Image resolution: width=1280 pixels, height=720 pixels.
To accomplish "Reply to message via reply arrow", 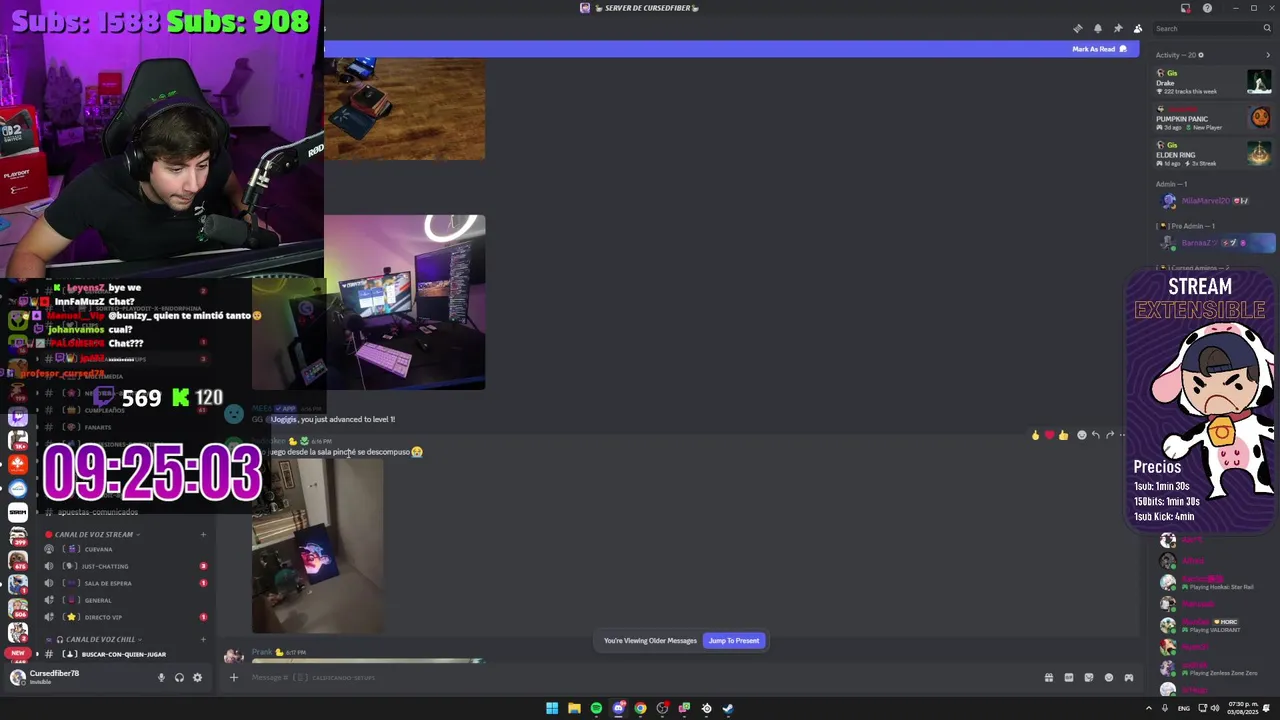I will coord(1096,435).
